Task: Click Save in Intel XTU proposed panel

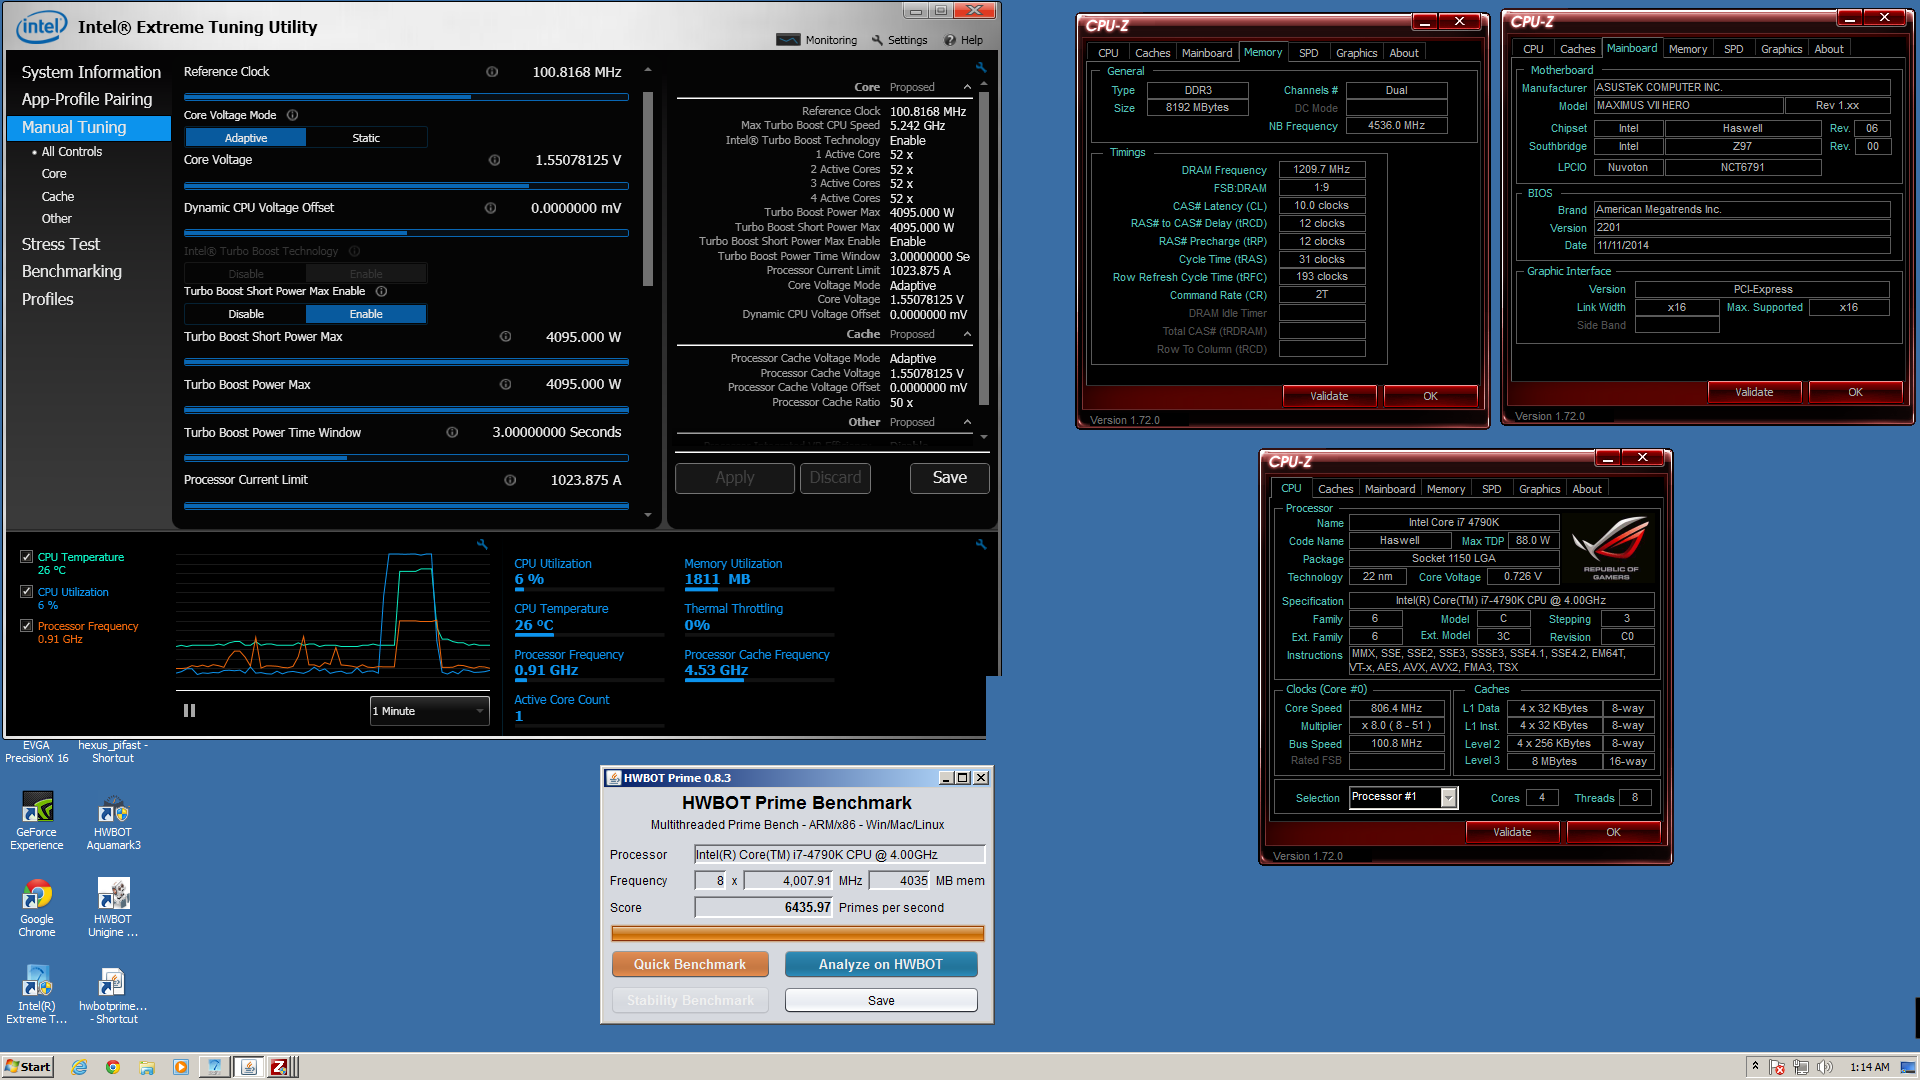Action: pyautogui.click(x=949, y=478)
